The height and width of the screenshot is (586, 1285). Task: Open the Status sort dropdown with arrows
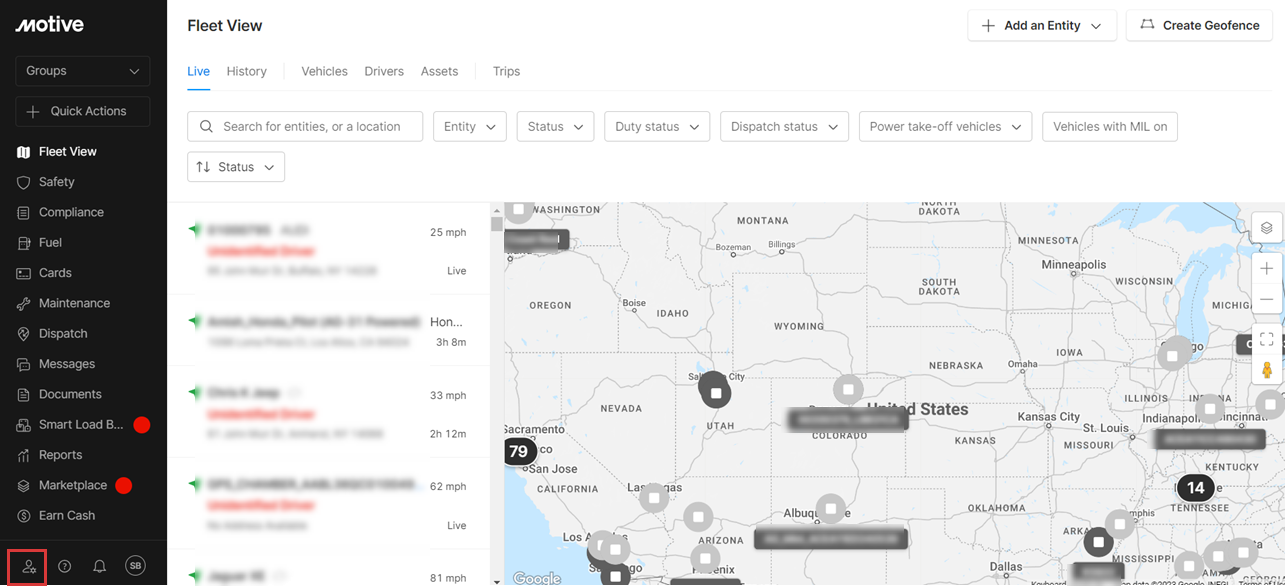click(236, 167)
